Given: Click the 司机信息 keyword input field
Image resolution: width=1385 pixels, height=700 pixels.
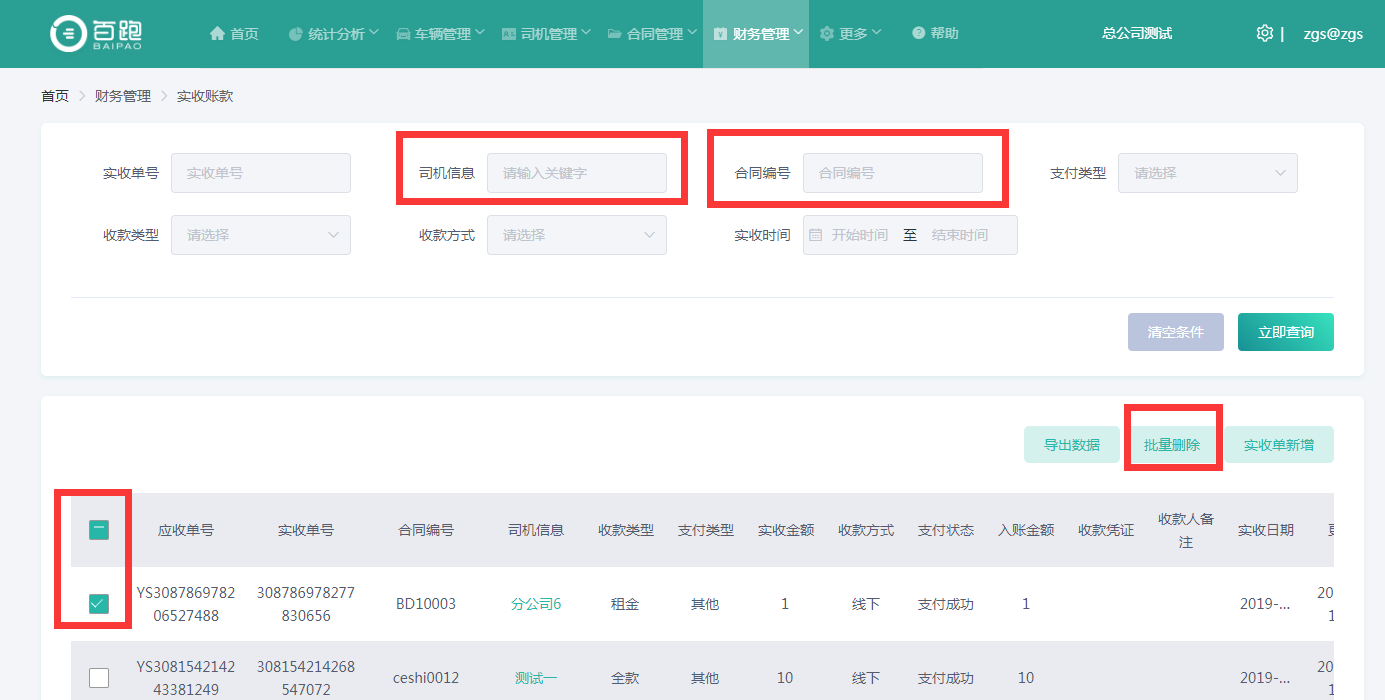Looking at the screenshot, I should (x=576, y=173).
